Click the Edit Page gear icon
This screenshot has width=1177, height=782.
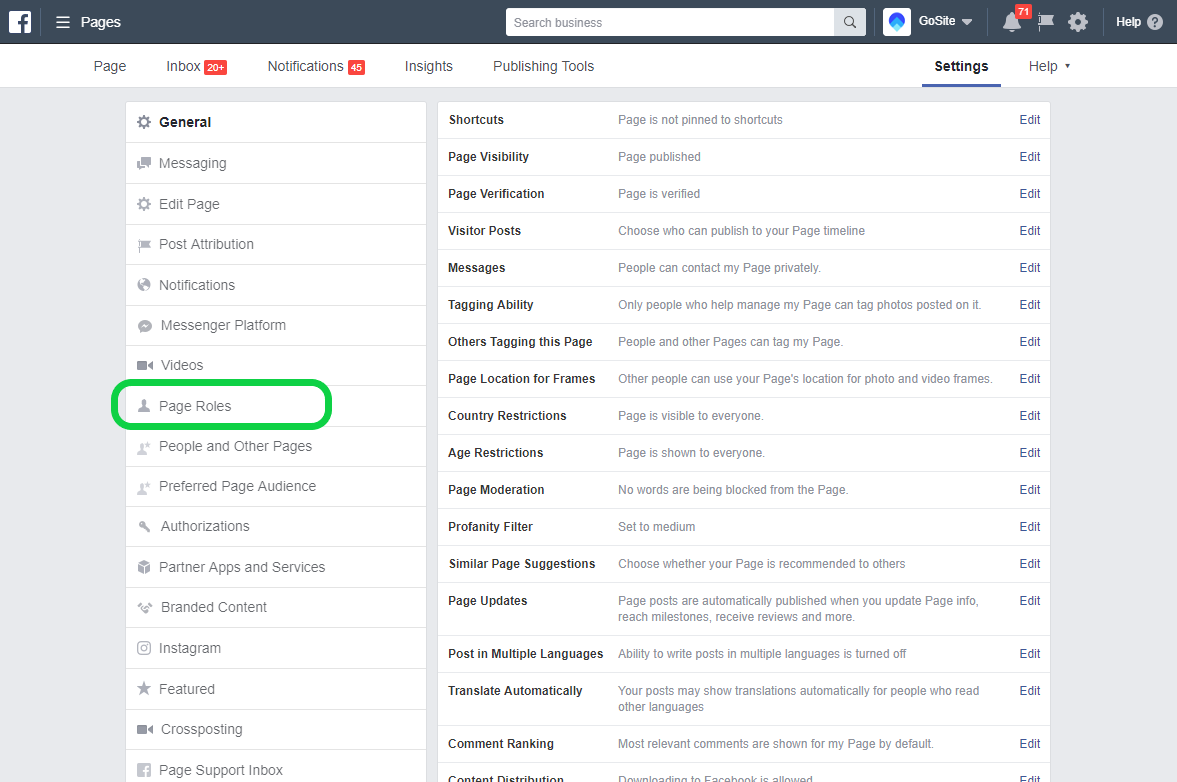tap(144, 204)
